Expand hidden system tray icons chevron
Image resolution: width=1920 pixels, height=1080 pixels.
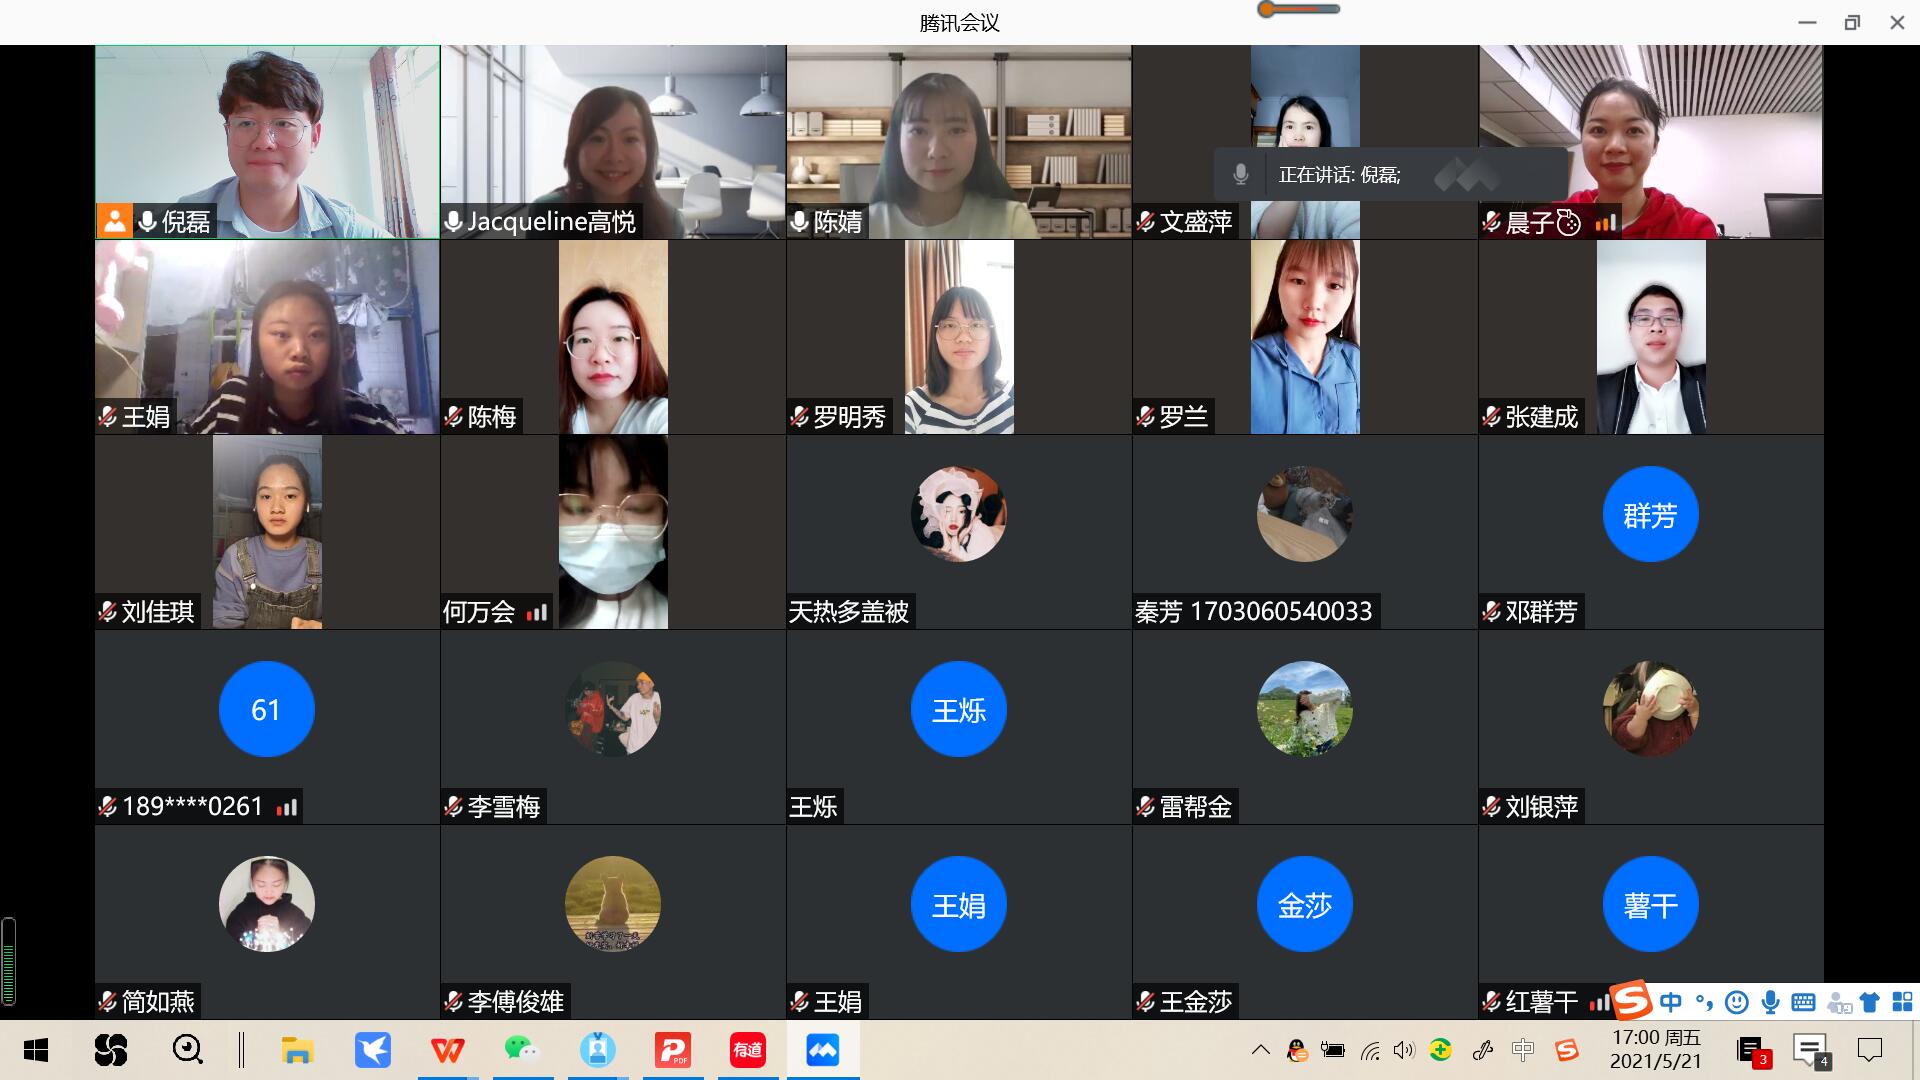1261,1050
